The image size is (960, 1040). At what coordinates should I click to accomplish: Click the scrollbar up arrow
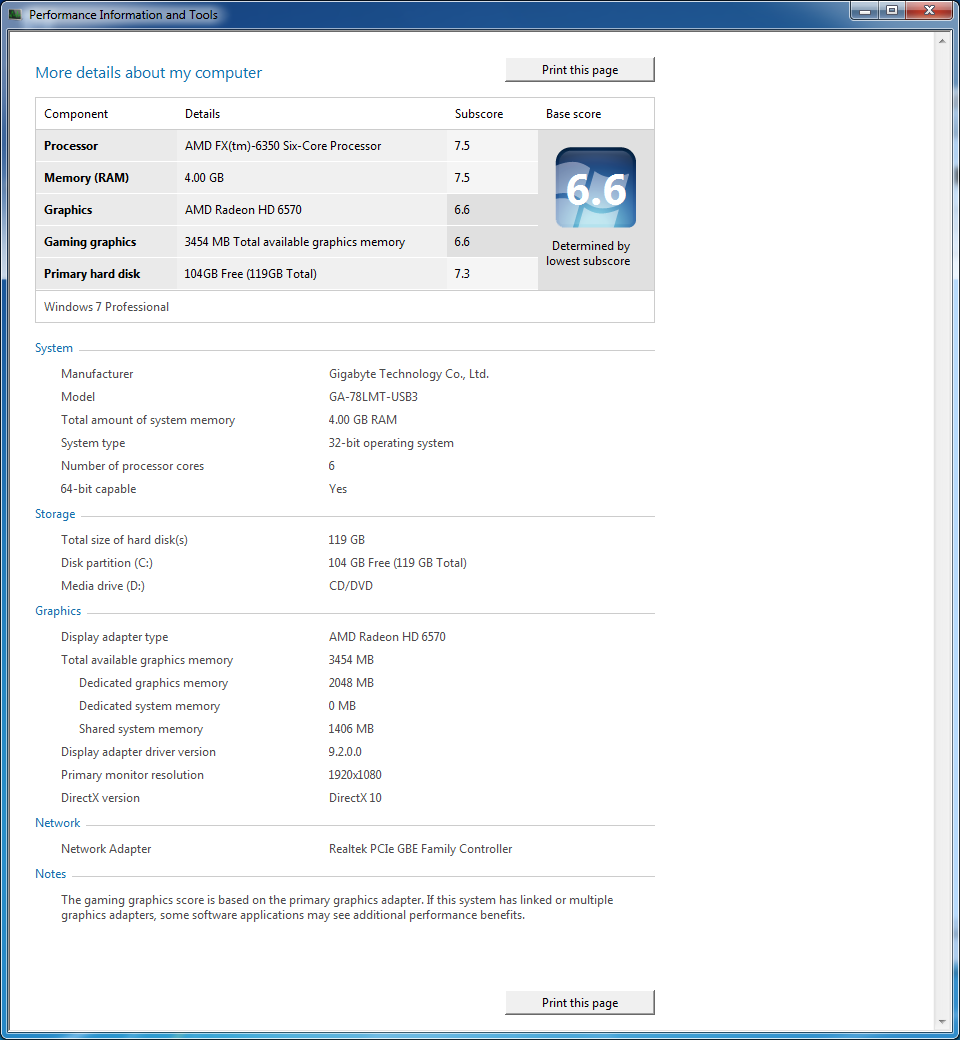pos(942,41)
